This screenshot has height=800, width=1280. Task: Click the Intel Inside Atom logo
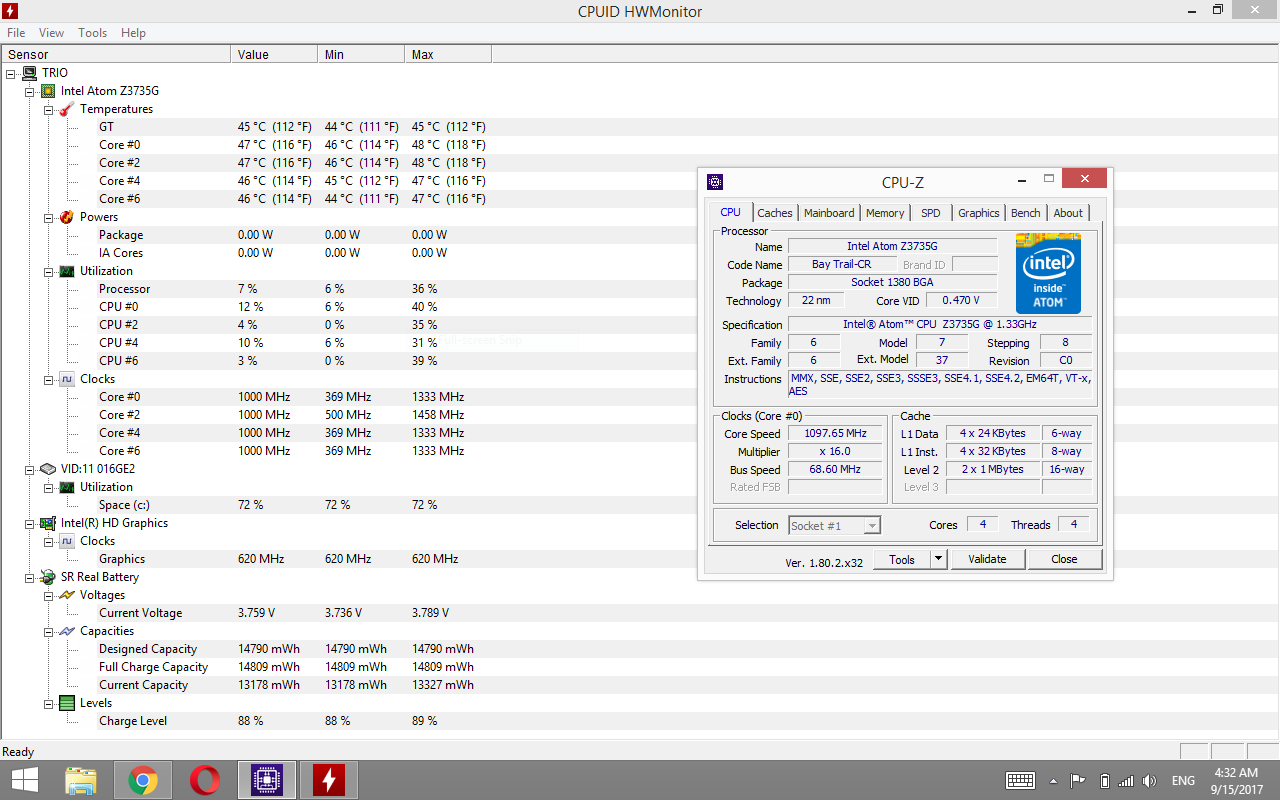click(x=1048, y=273)
